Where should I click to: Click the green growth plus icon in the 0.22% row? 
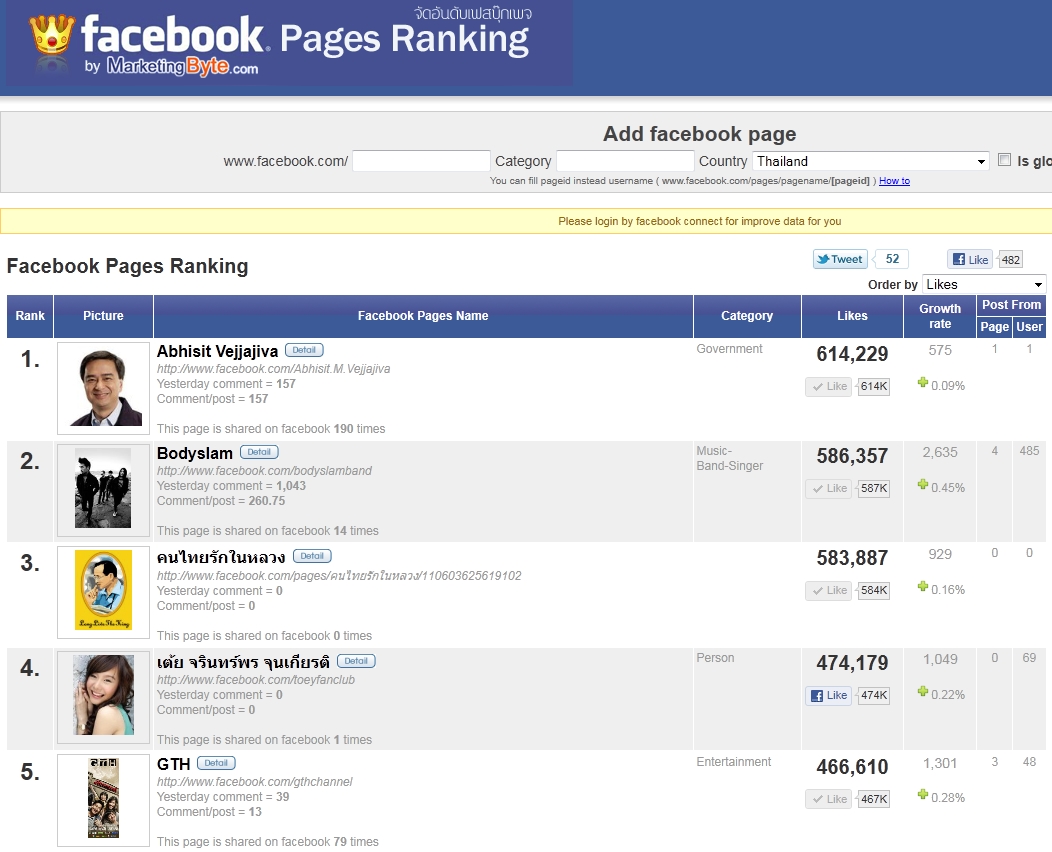[x=923, y=691]
